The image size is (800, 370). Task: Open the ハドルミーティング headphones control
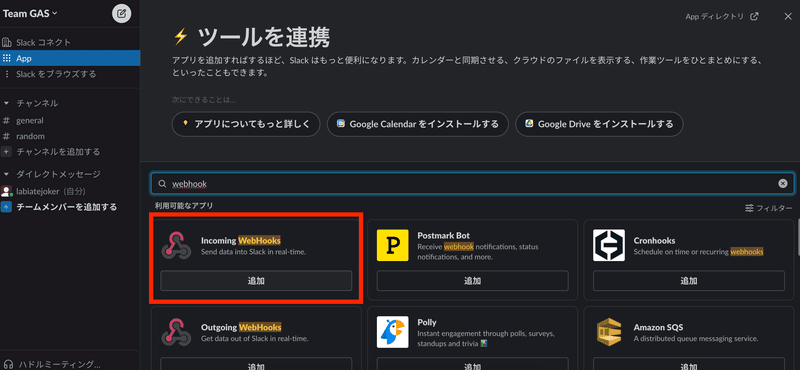pyautogui.click(x=10, y=364)
